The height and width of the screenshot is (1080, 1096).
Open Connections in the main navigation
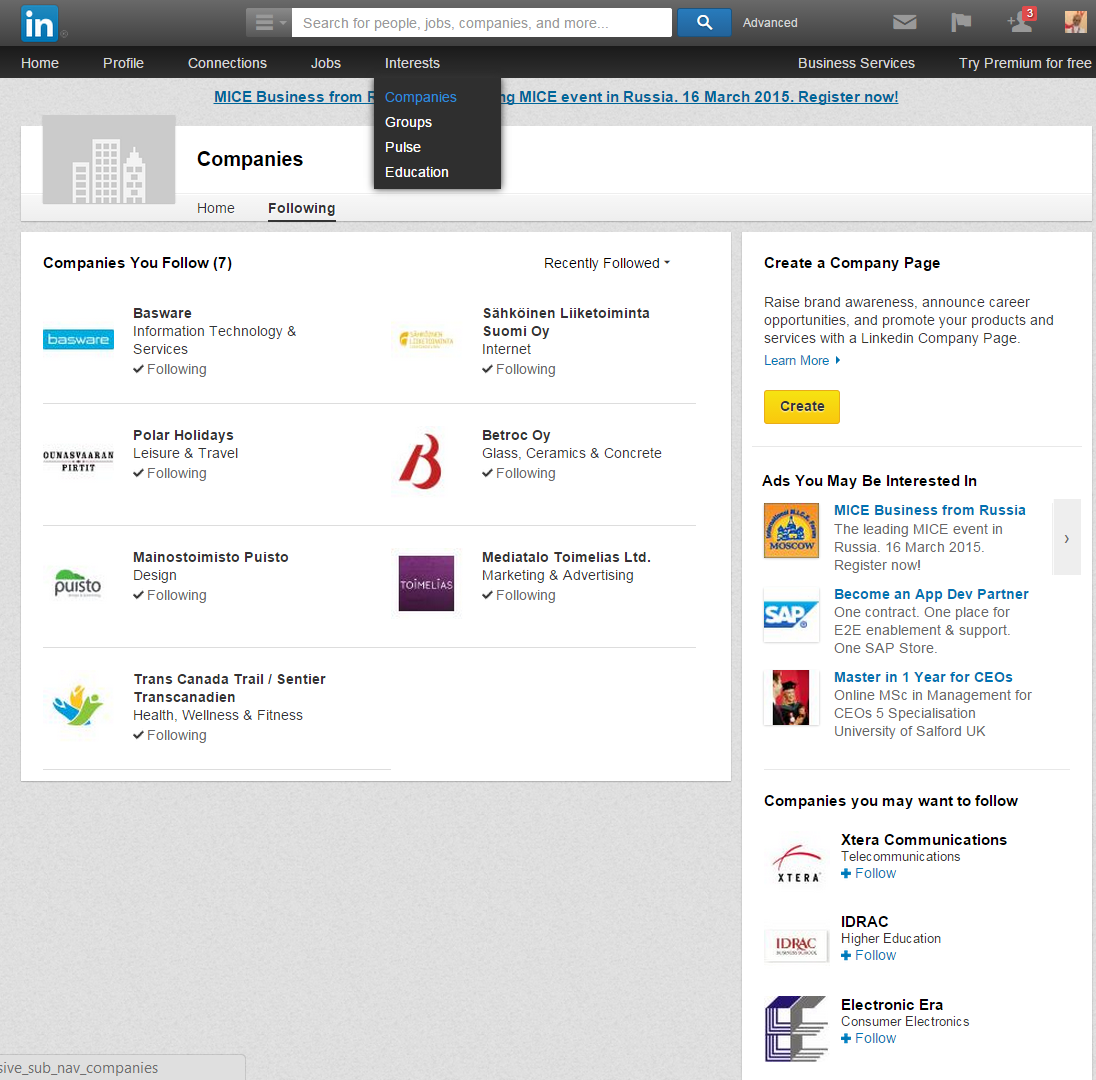click(x=227, y=63)
